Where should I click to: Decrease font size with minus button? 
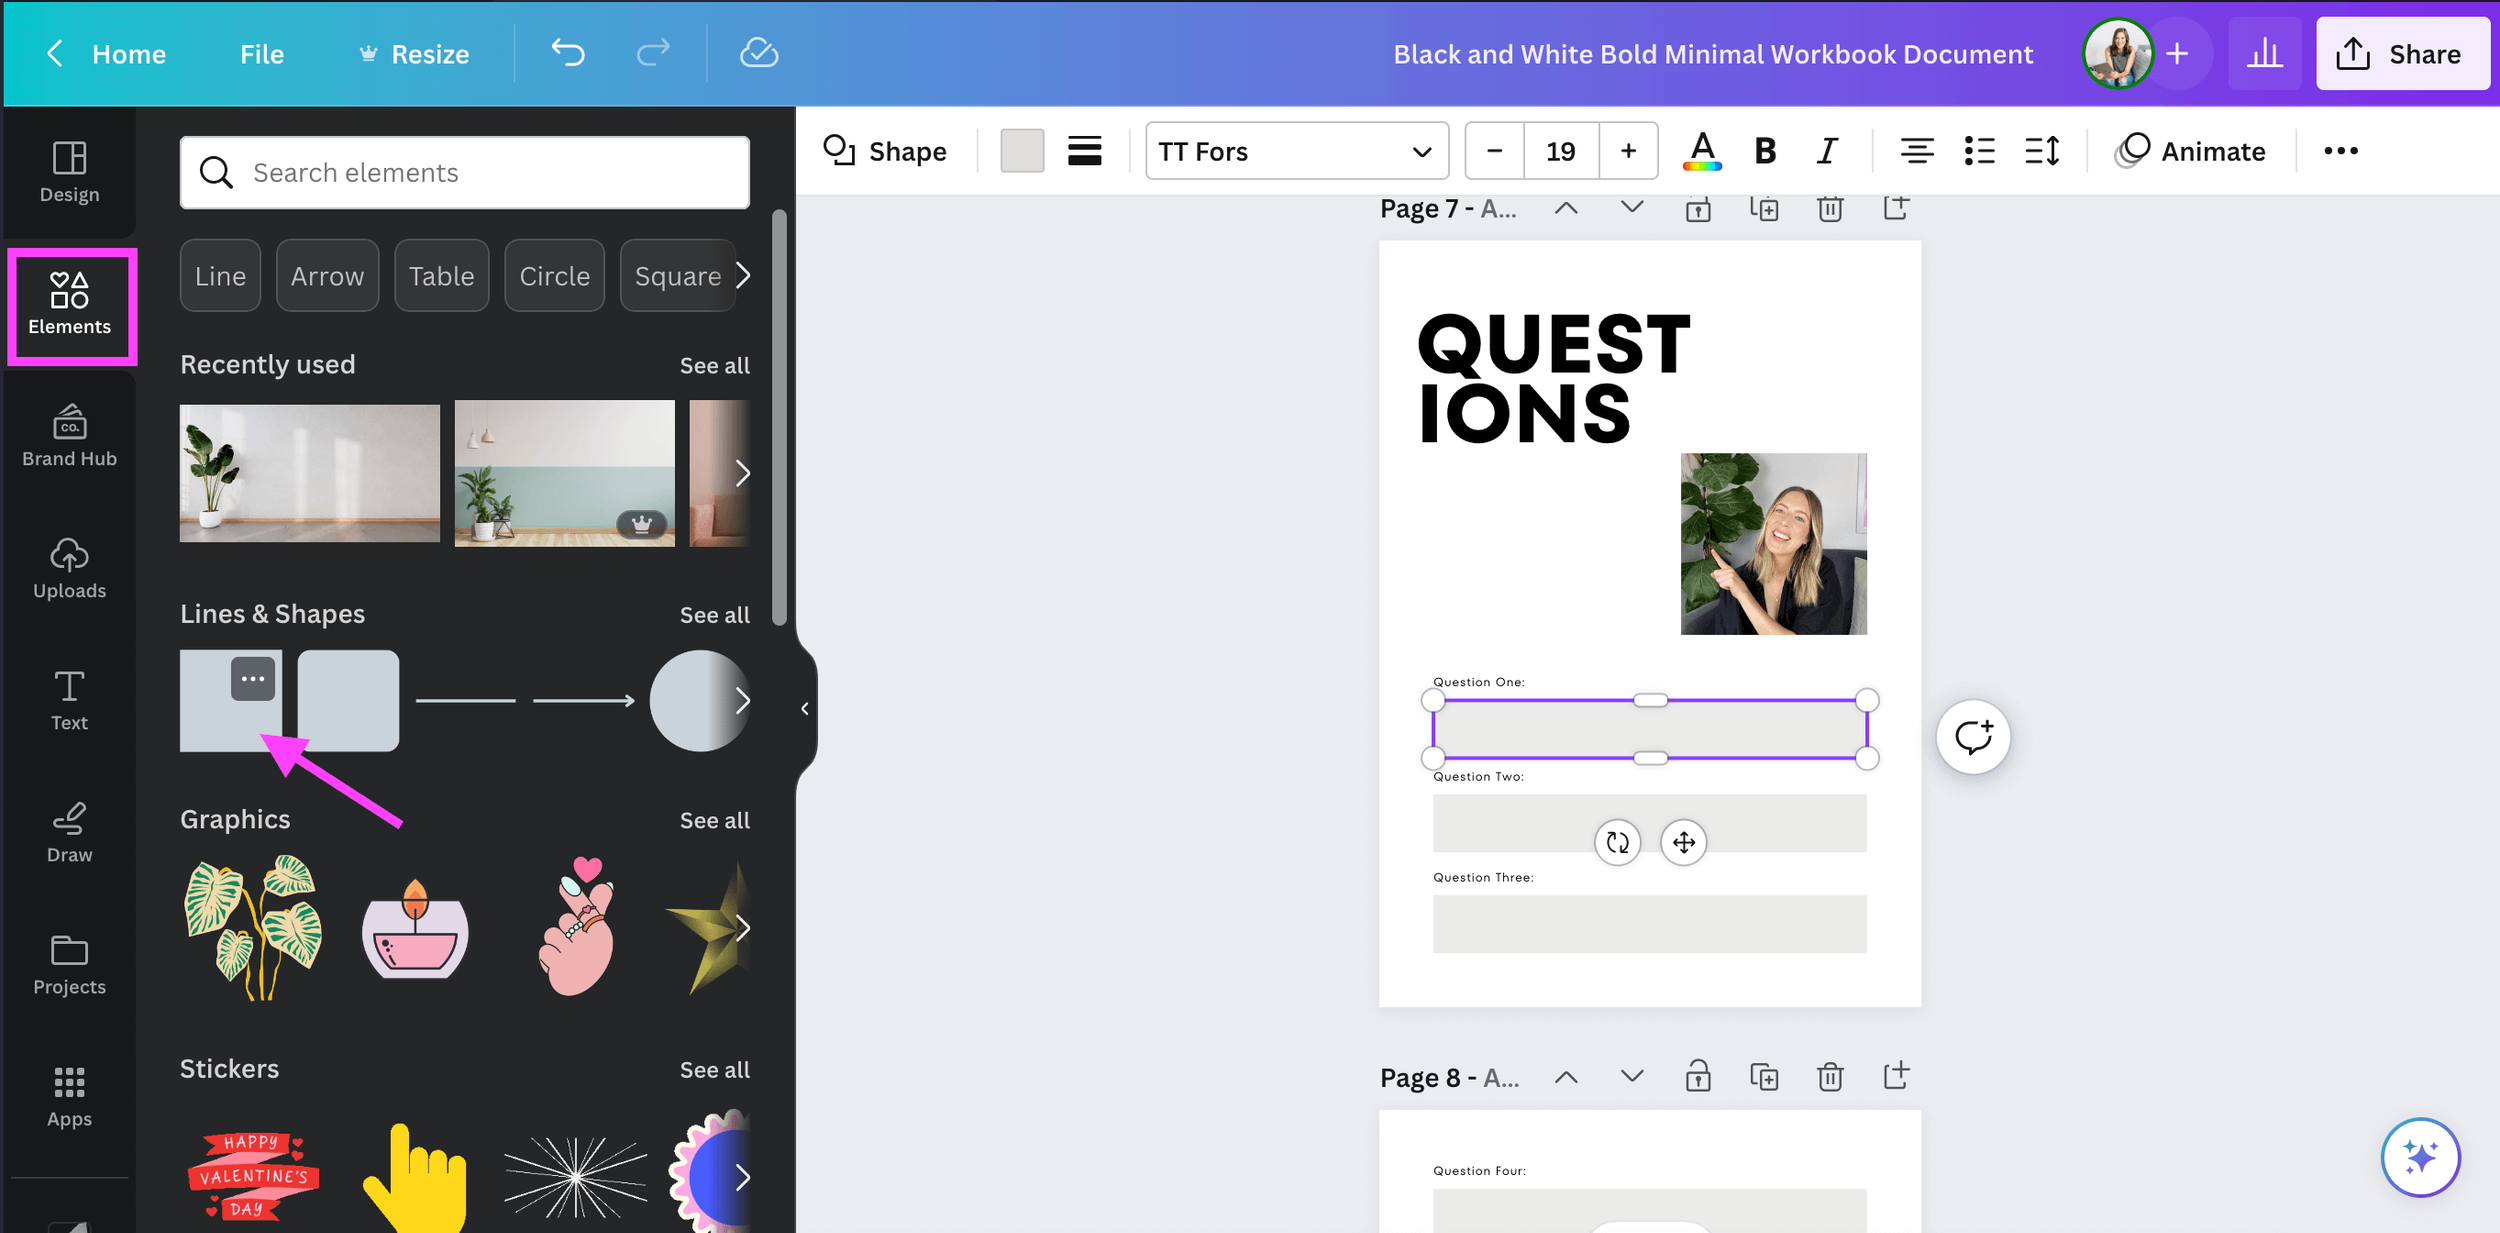(x=1495, y=151)
